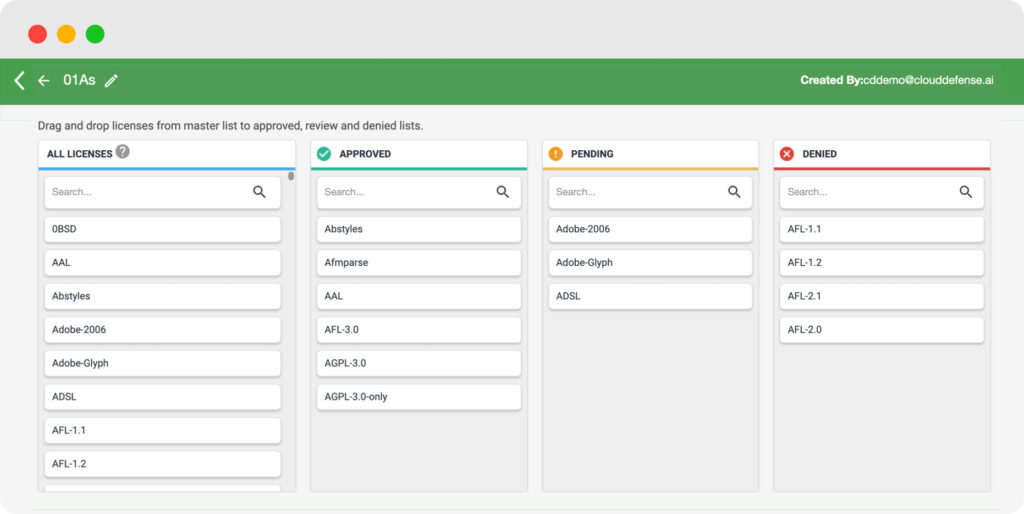Select AGPL-3.0-only in the Approved list
The image size is (1024, 514).
point(418,397)
